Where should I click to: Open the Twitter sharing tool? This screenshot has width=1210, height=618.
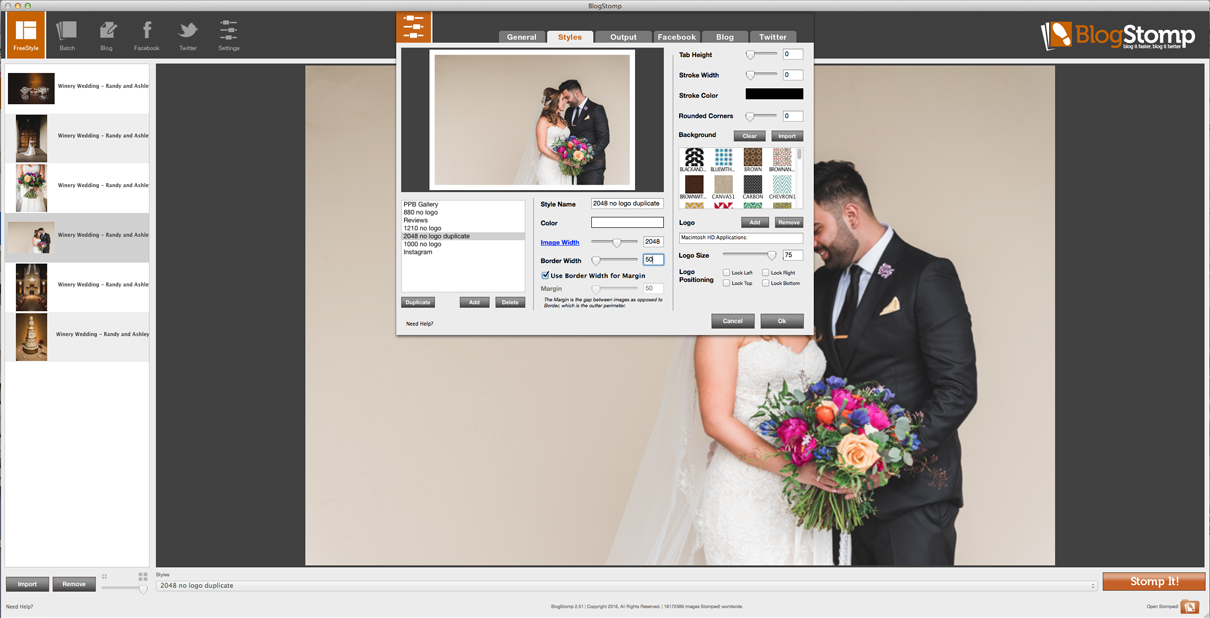(x=187, y=34)
